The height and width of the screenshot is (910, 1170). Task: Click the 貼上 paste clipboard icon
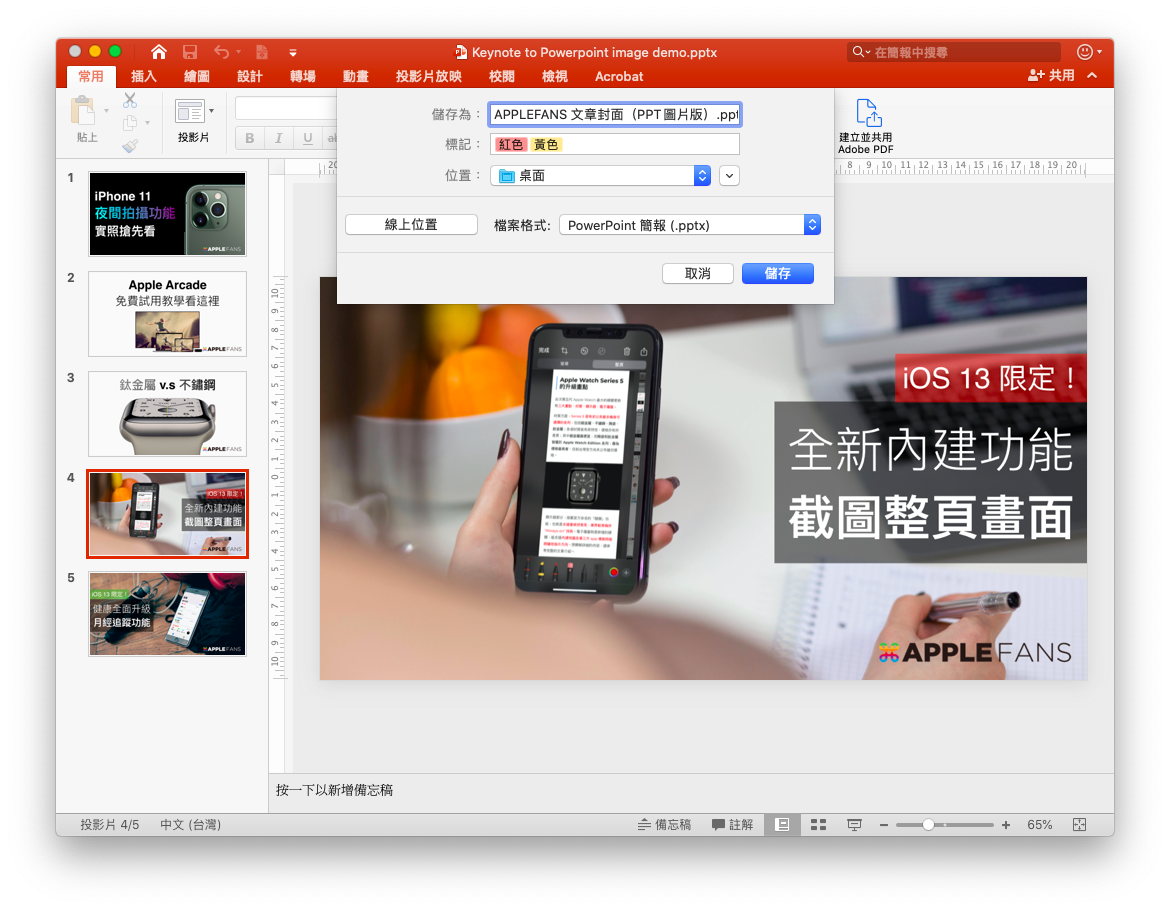click(x=83, y=111)
